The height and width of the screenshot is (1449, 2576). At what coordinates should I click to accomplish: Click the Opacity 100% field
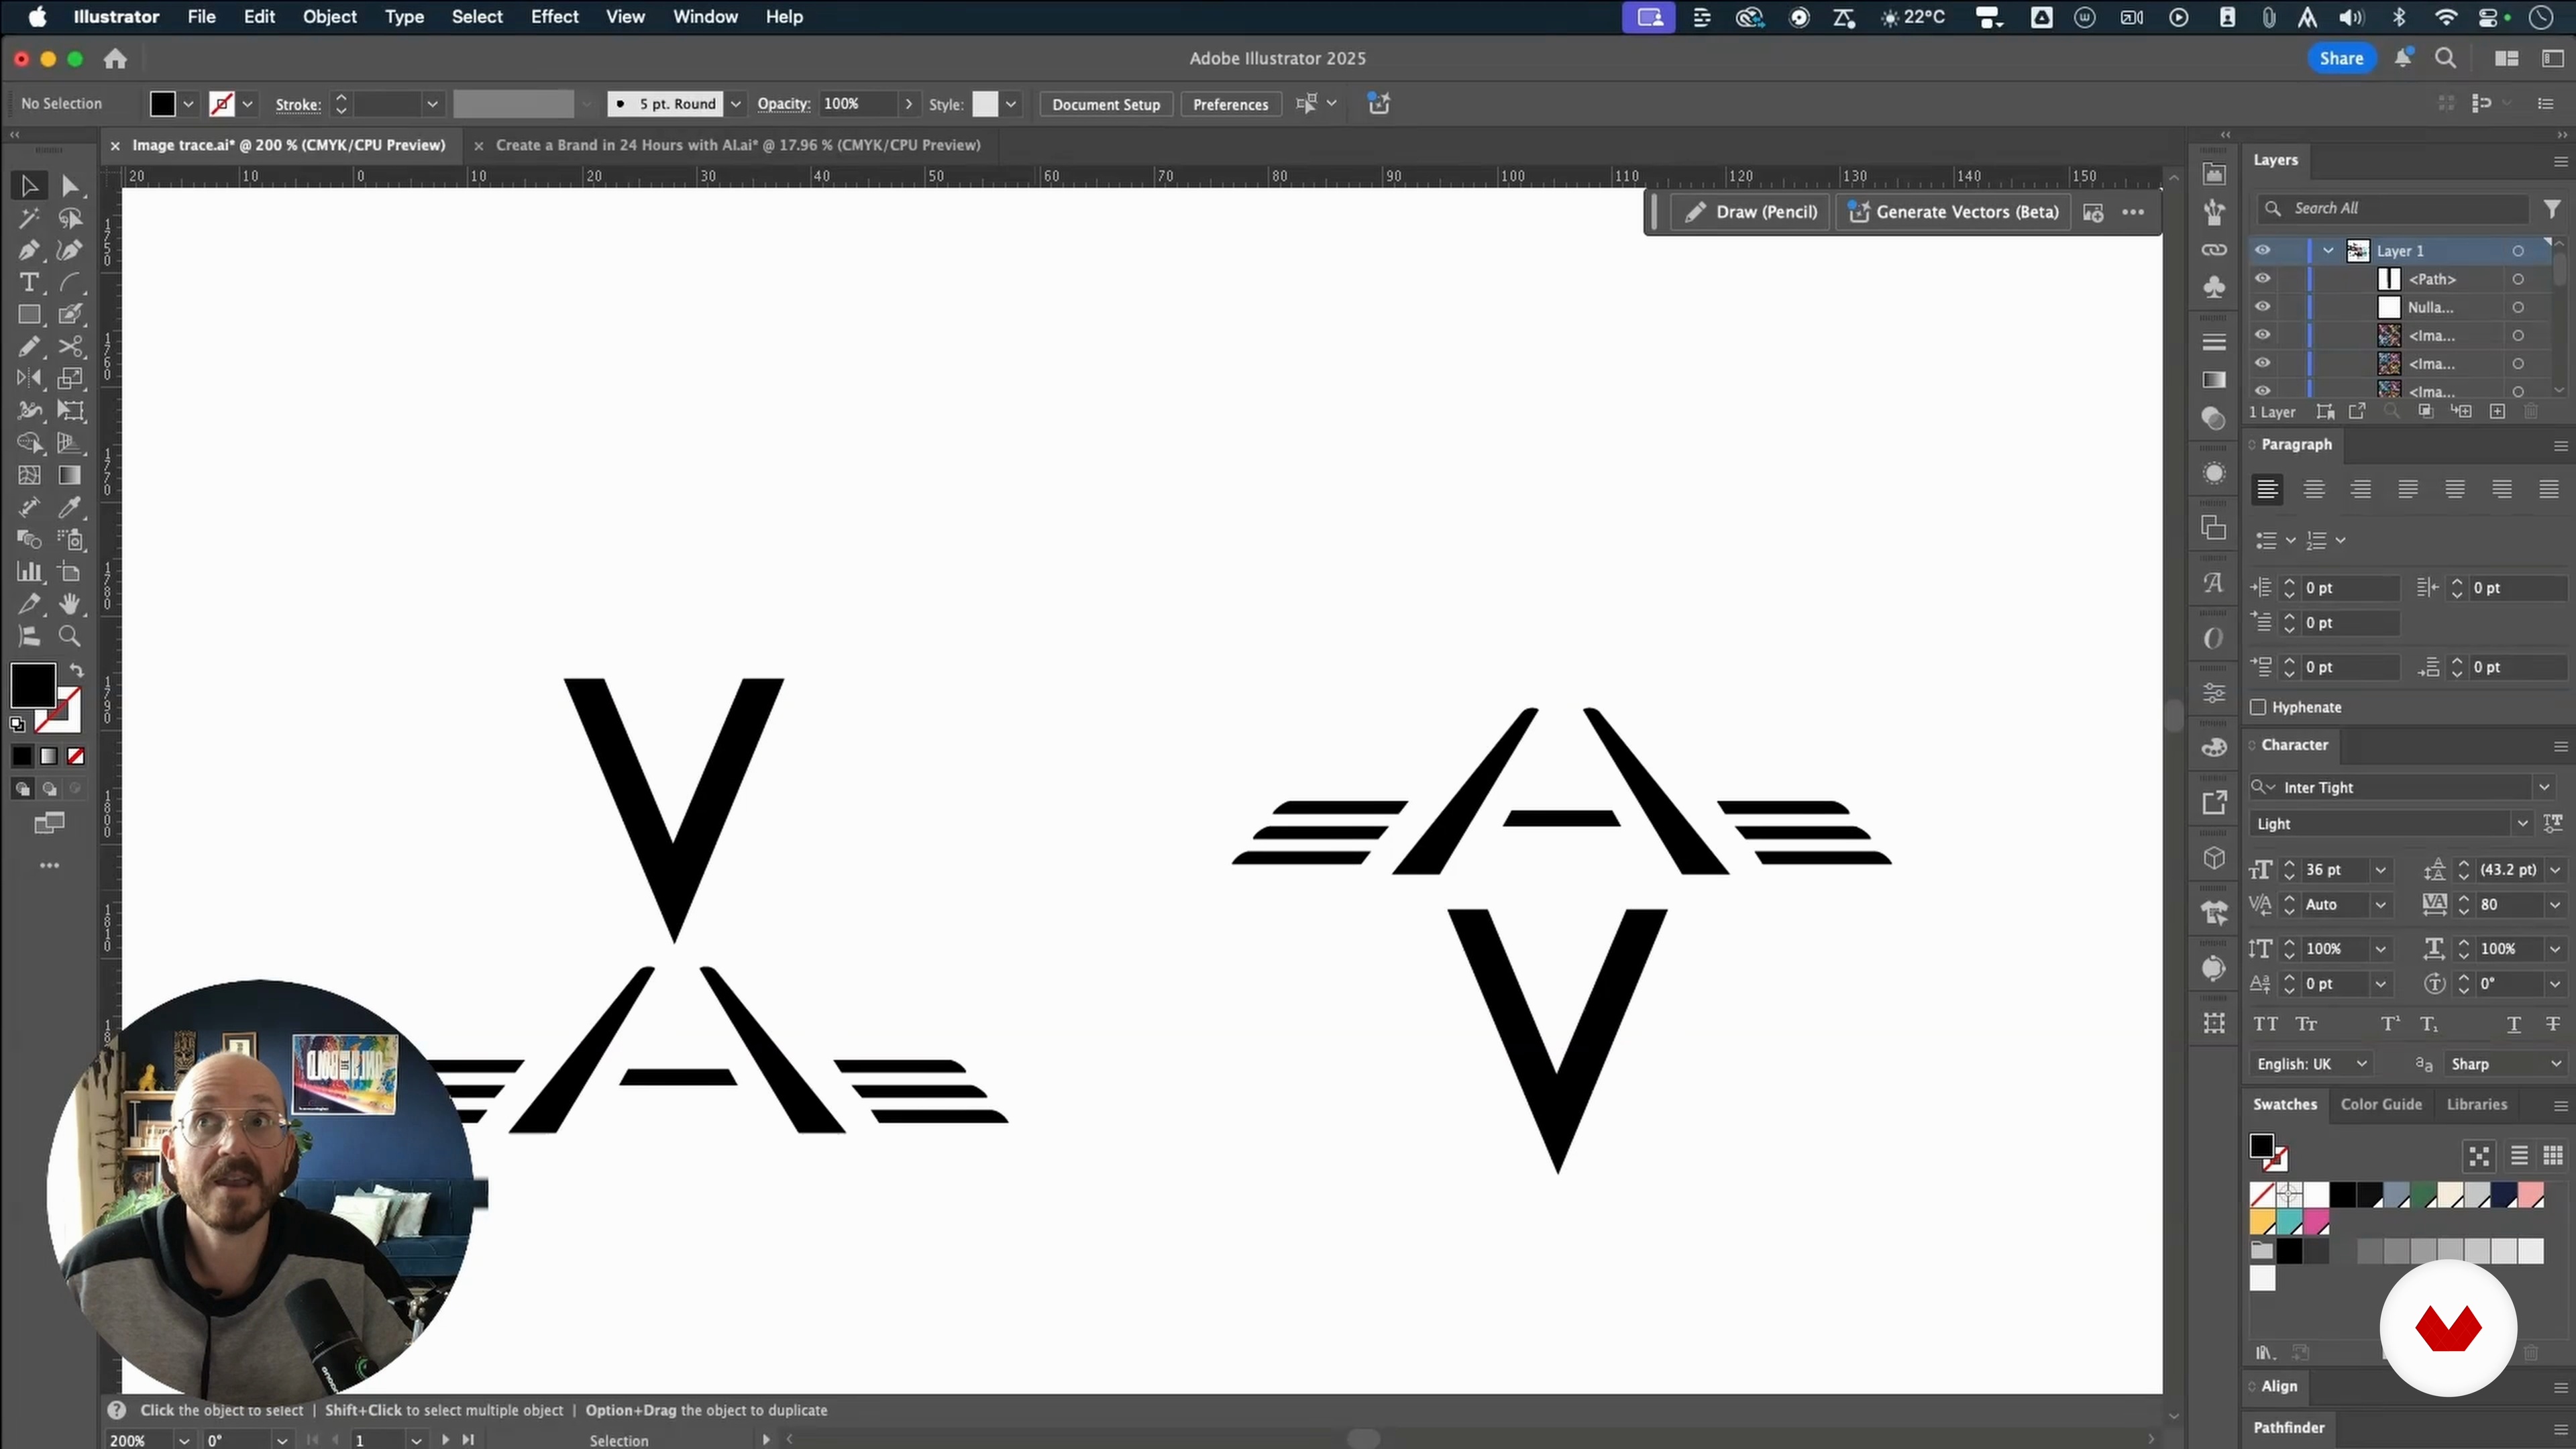pos(858,104)
